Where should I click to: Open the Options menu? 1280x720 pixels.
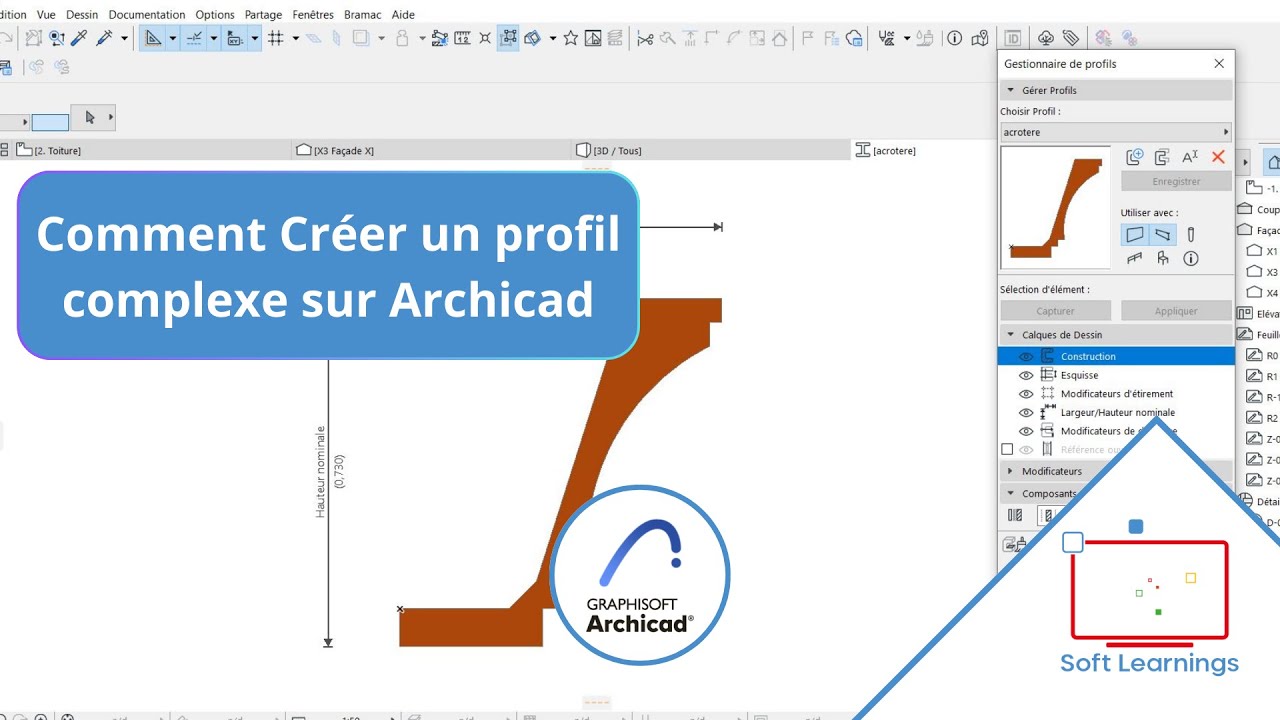pos(215,15)
